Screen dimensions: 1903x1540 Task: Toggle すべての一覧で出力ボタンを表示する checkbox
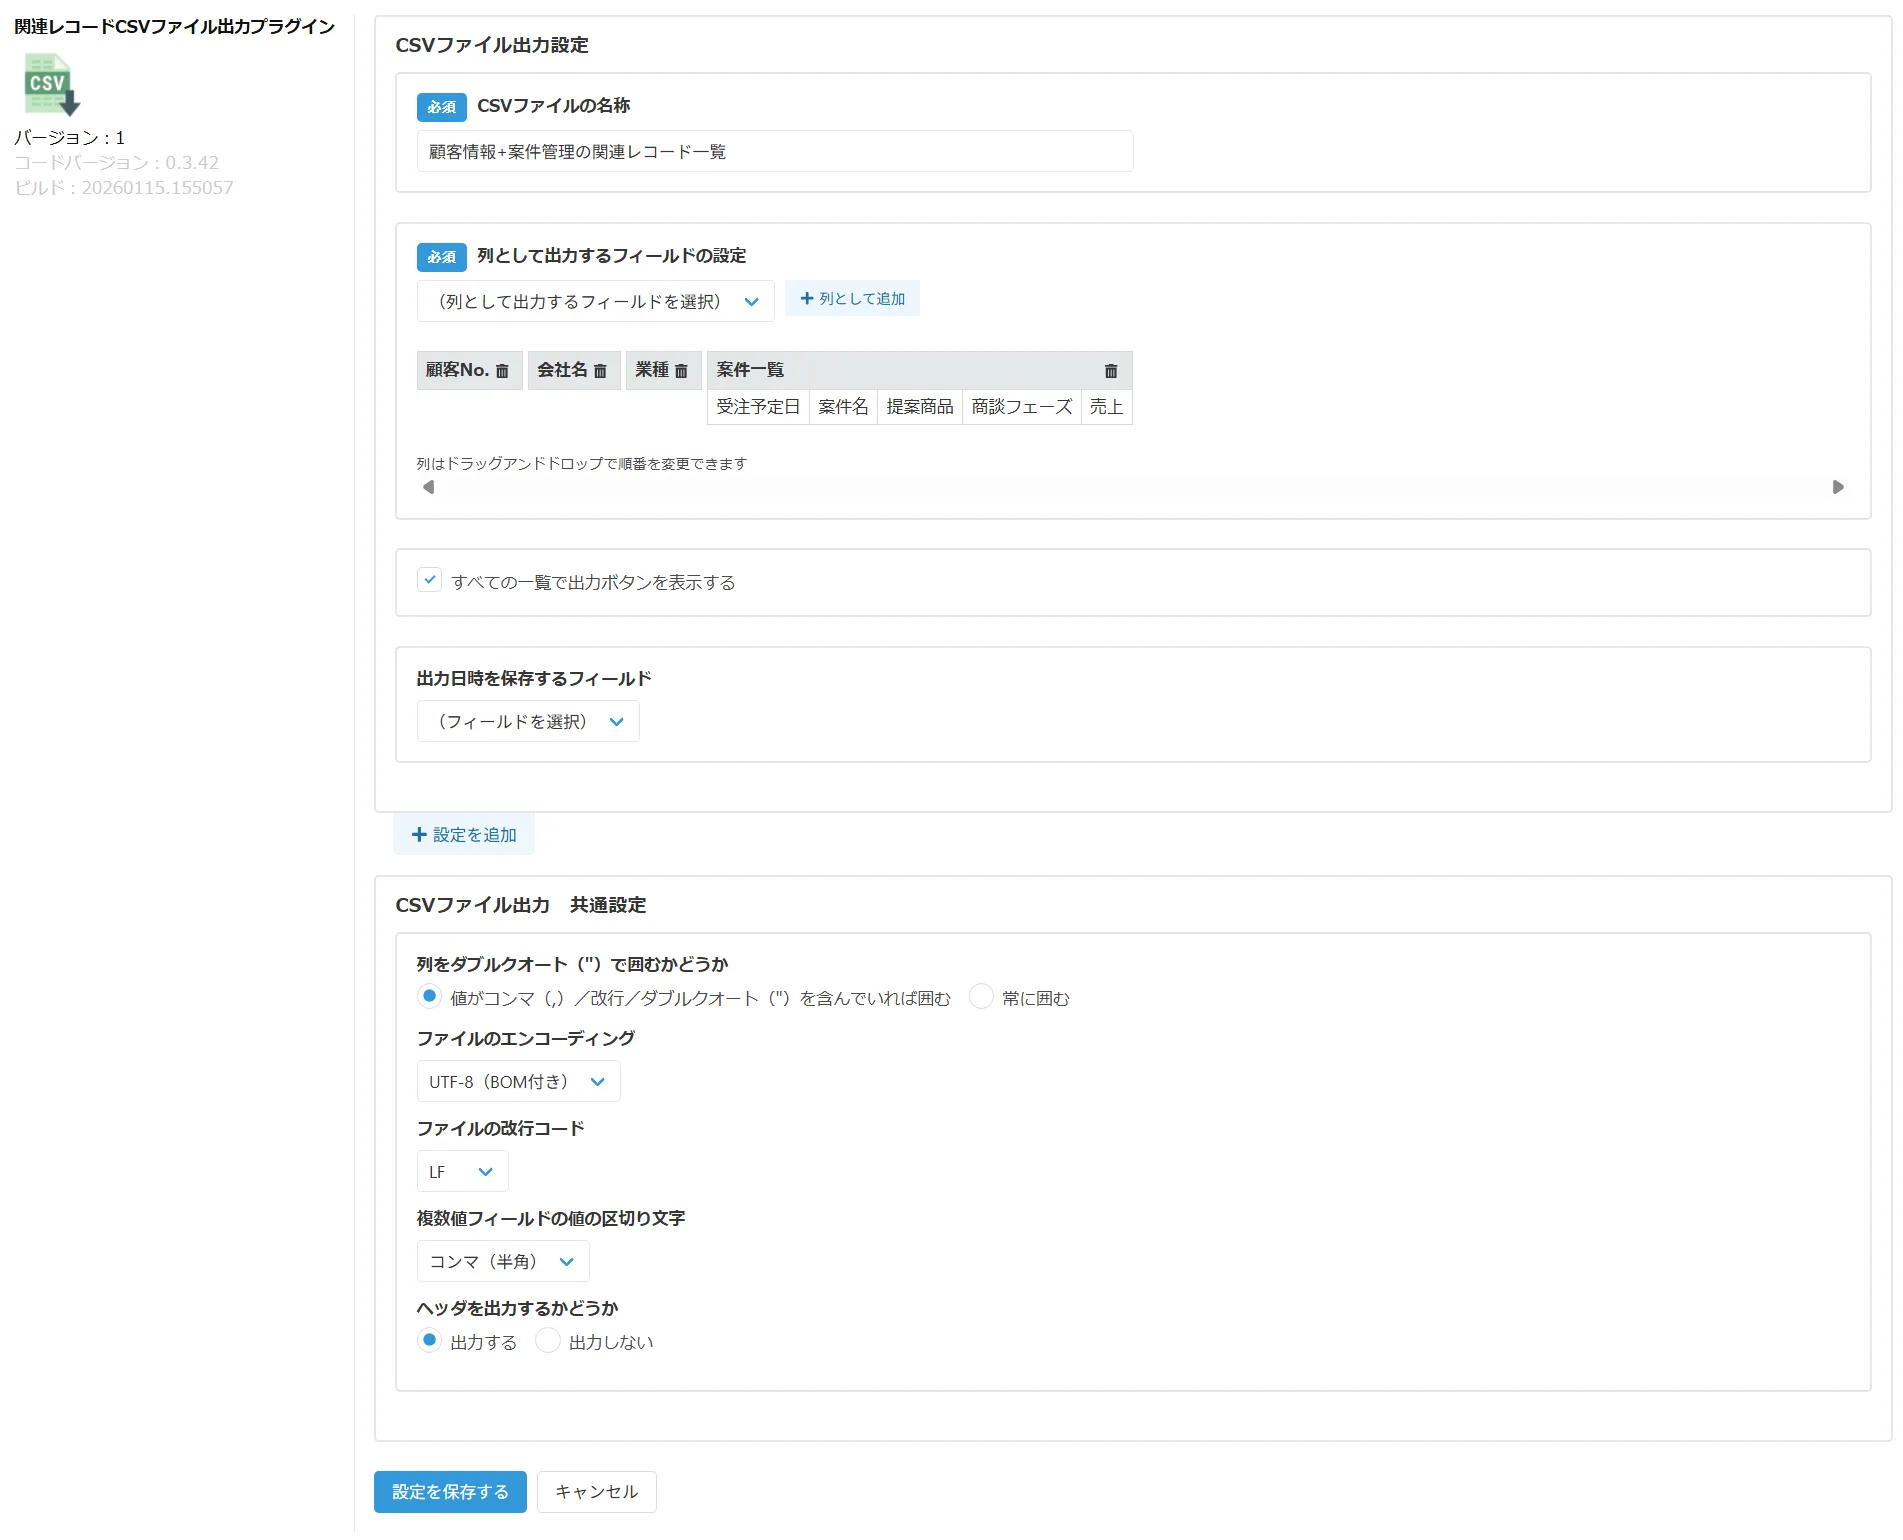(x=429, y=580)
